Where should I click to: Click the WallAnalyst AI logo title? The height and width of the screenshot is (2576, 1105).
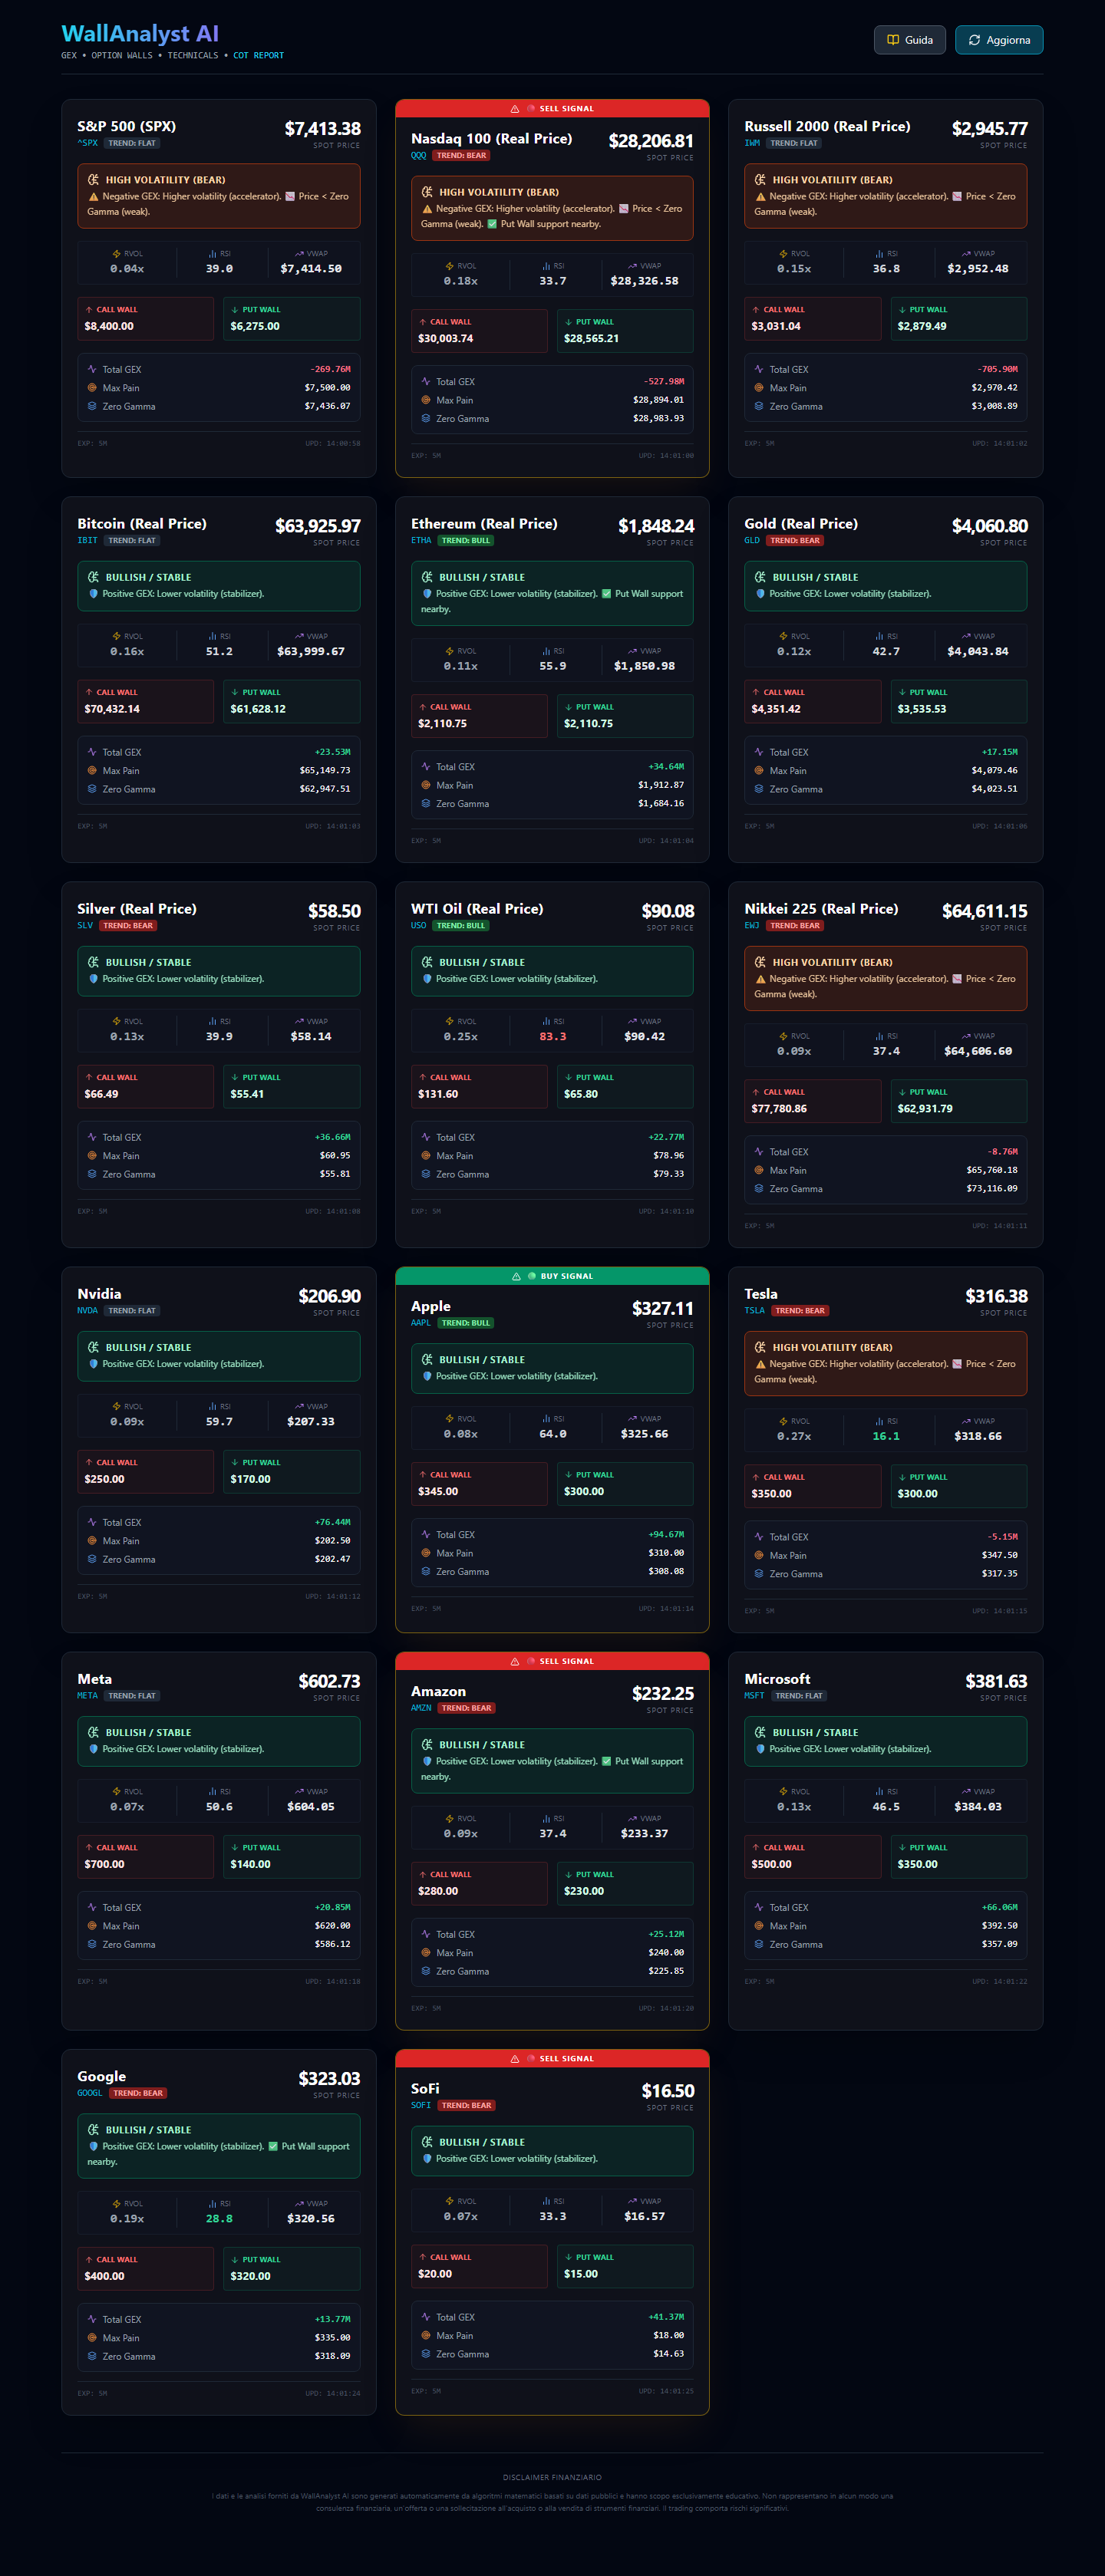click(x=140, y=34)
